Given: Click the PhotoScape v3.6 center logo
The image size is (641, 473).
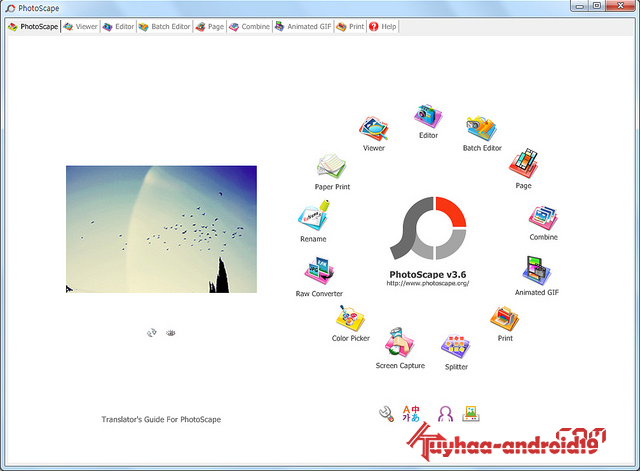Looking at the screenshot, I should (x=428, y=228).
